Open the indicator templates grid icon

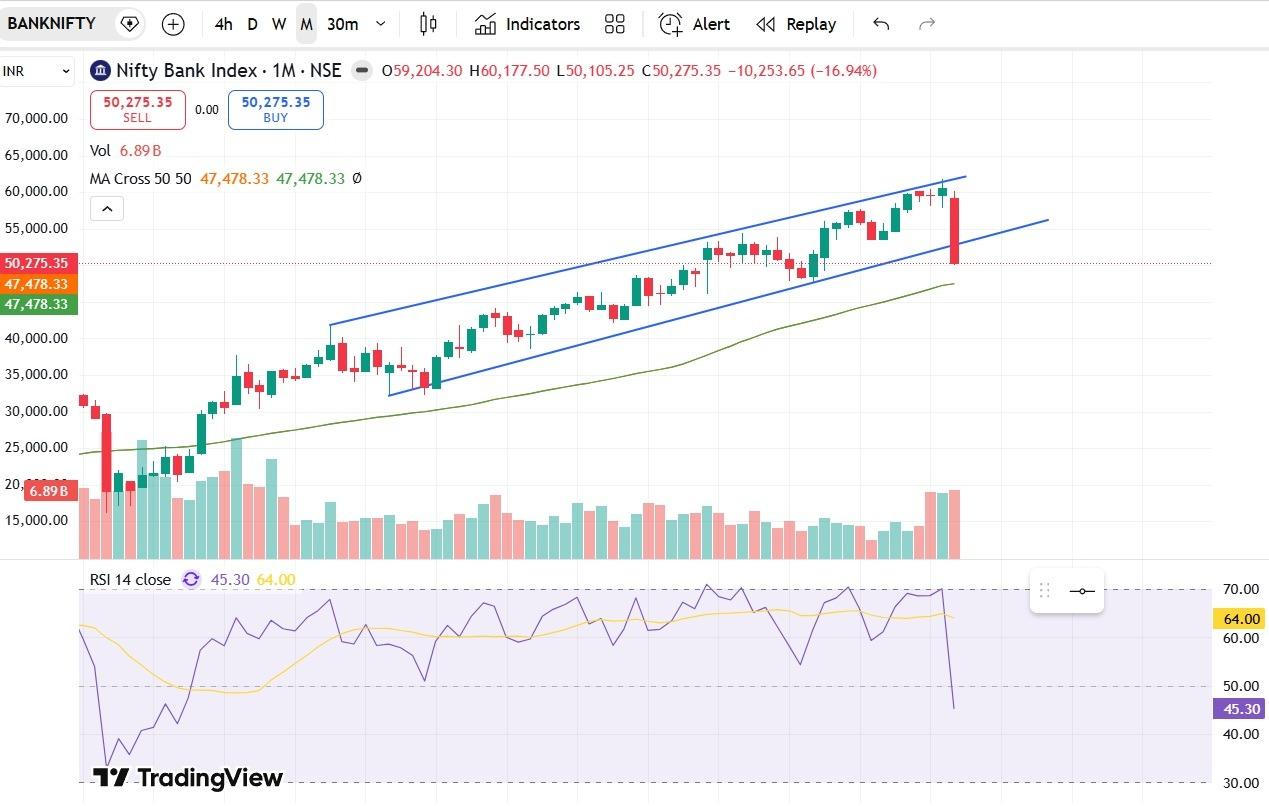tap(615, 24)
